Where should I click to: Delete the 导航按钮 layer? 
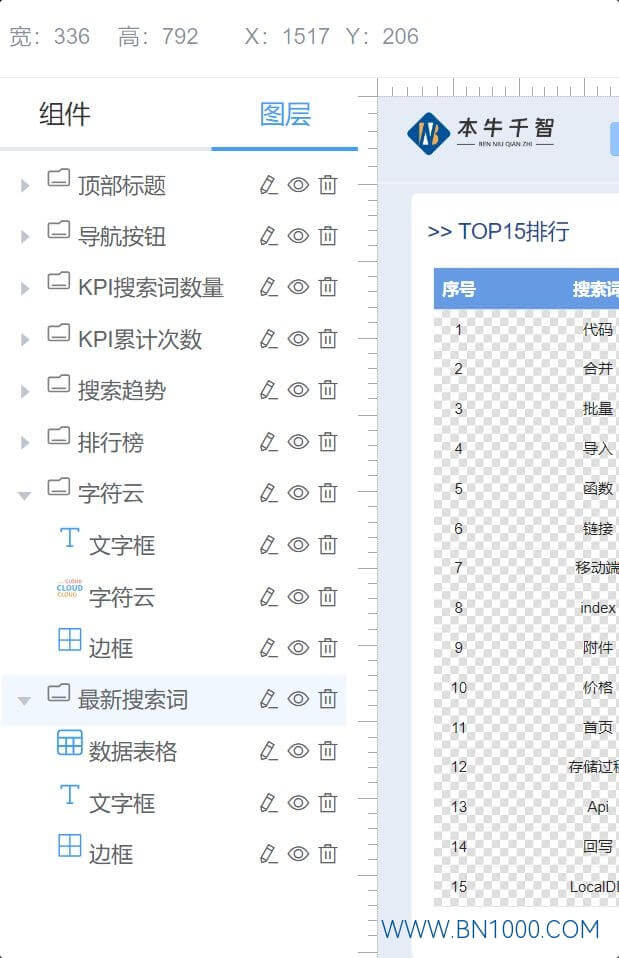328,236
